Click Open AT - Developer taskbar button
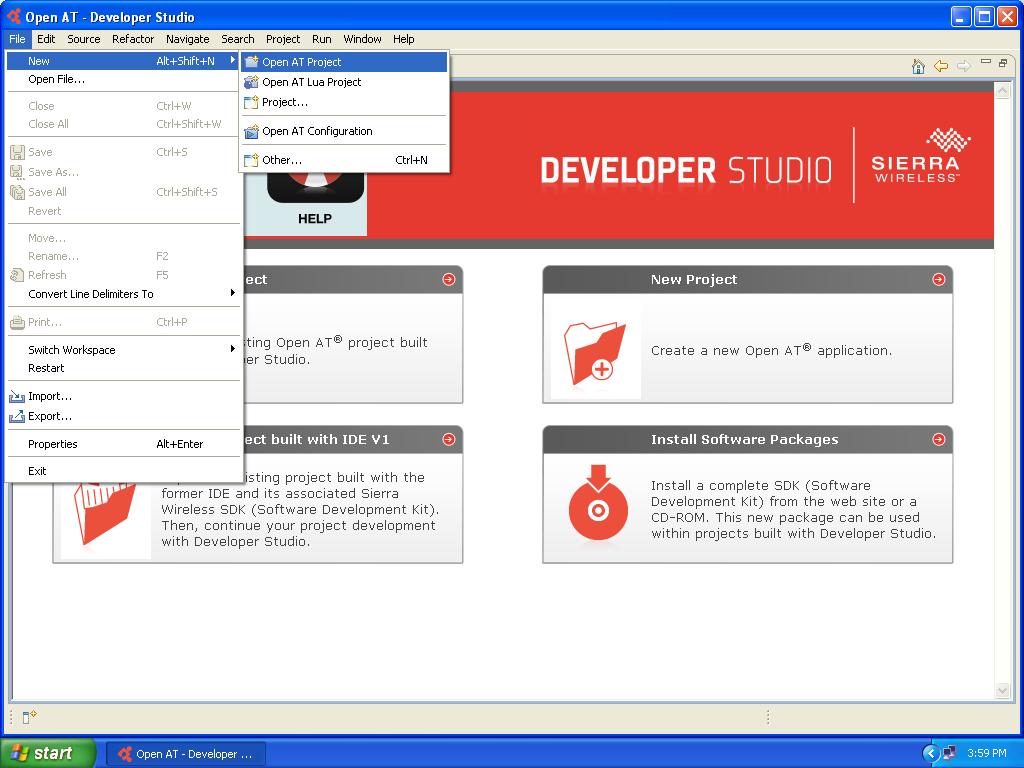Image resolution: width=1024 pixels, height=768 pixels. coord(187,754)
